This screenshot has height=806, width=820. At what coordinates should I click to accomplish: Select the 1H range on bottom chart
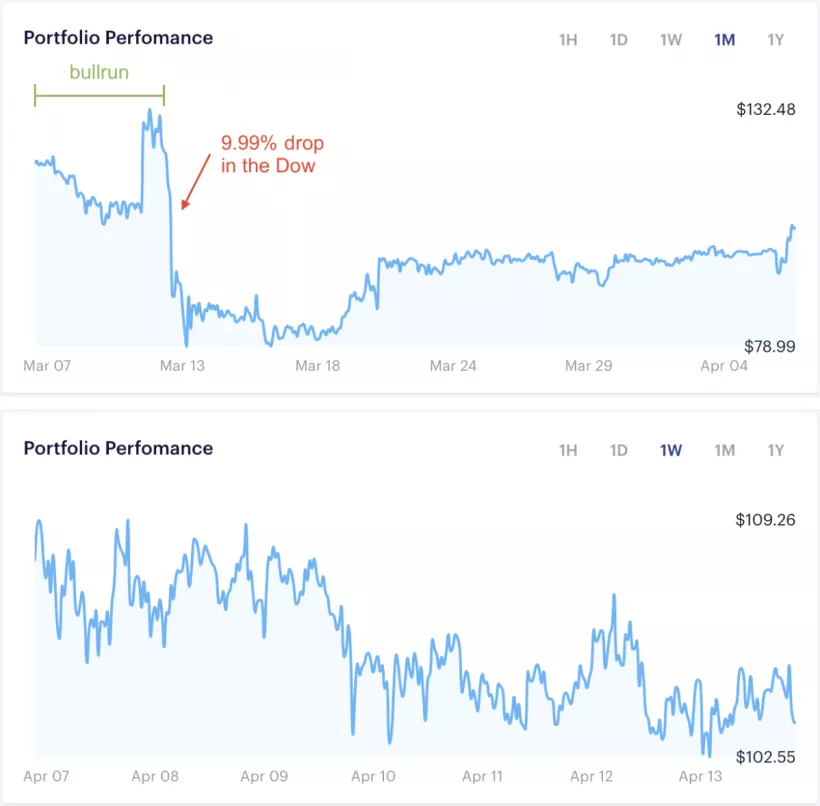[x=567, y=450]
